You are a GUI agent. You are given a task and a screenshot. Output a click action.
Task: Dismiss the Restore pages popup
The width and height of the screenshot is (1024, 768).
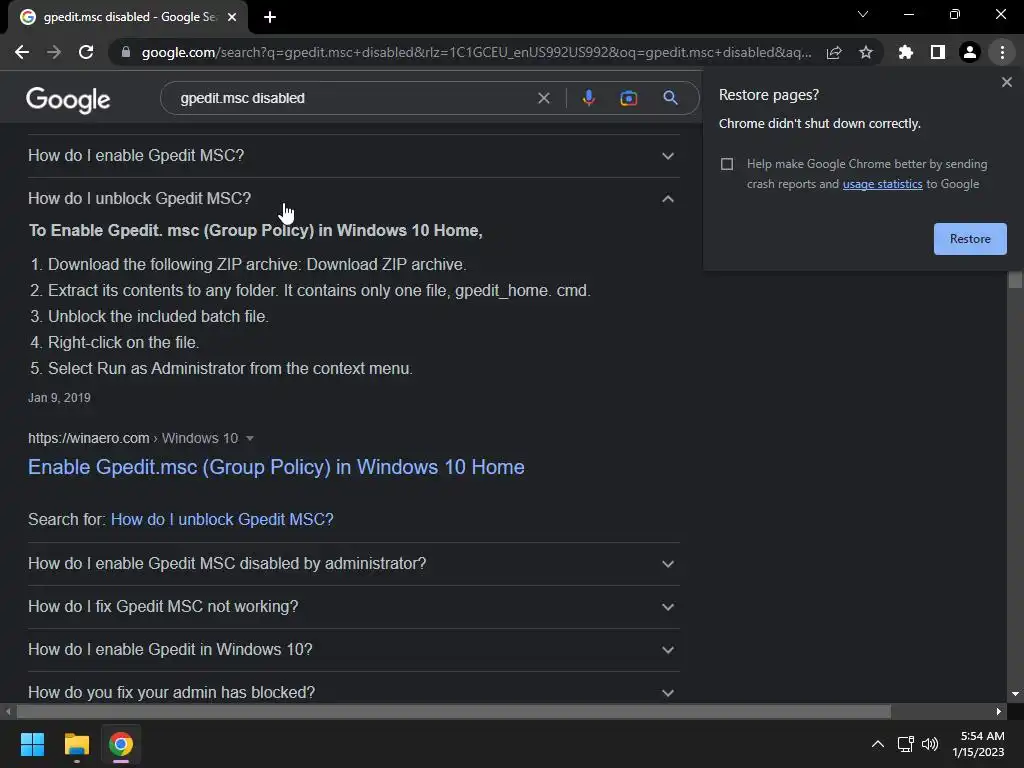pos(1007,82)
